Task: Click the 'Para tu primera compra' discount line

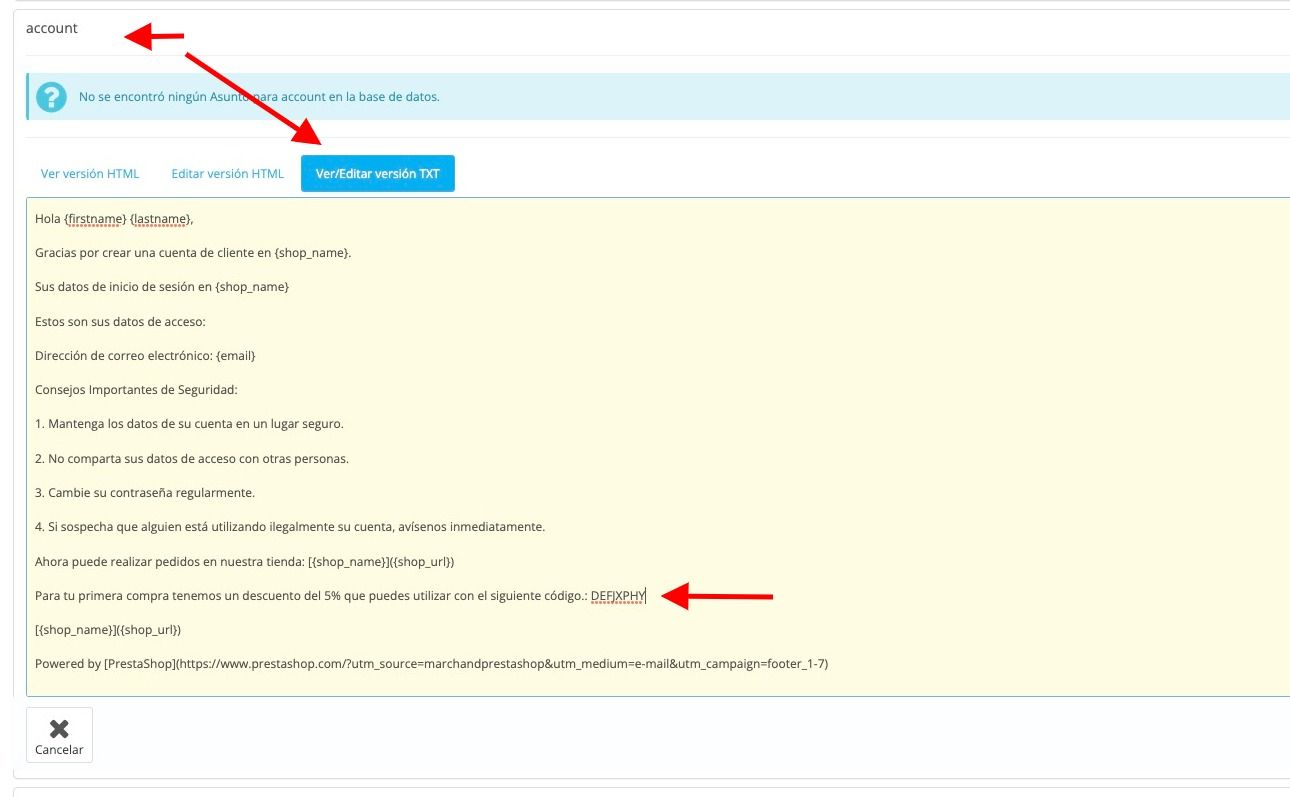Action: (340, 597)
